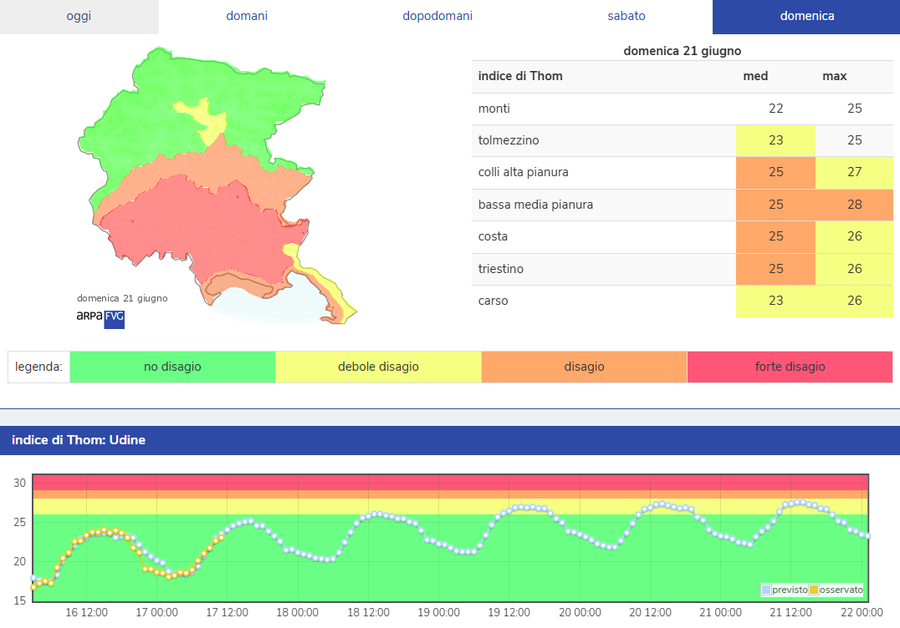Click the 'indice di Thom: Udine' header

point(79,440)
